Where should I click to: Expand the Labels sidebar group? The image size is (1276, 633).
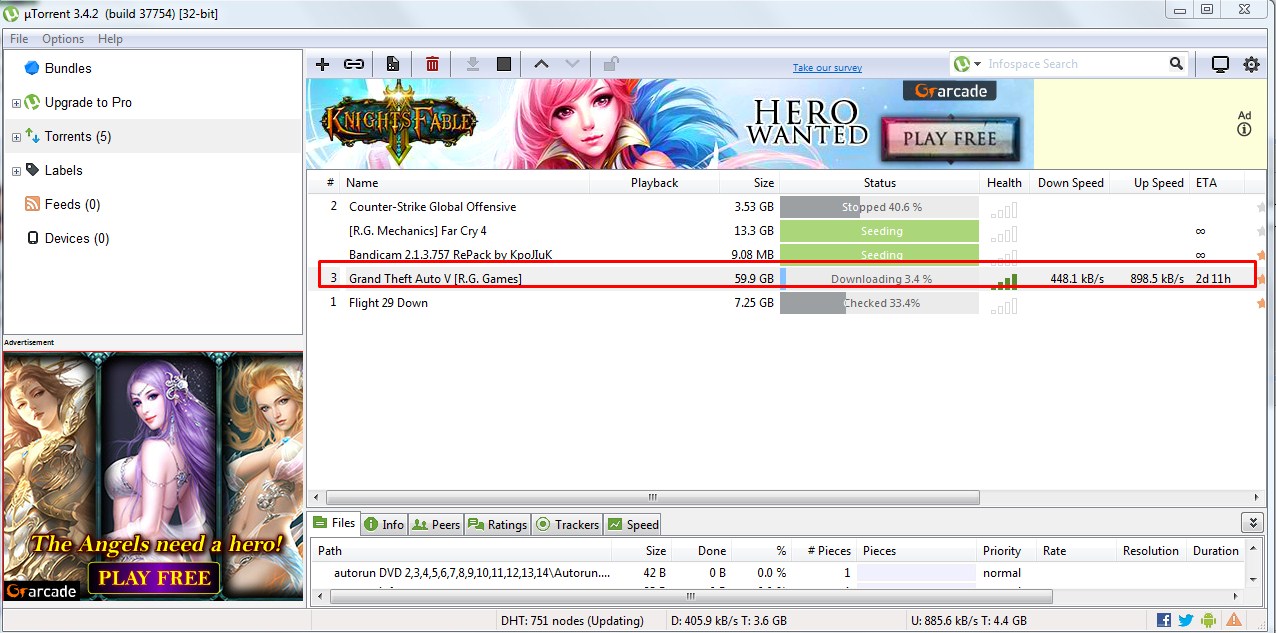pos(16,170)
